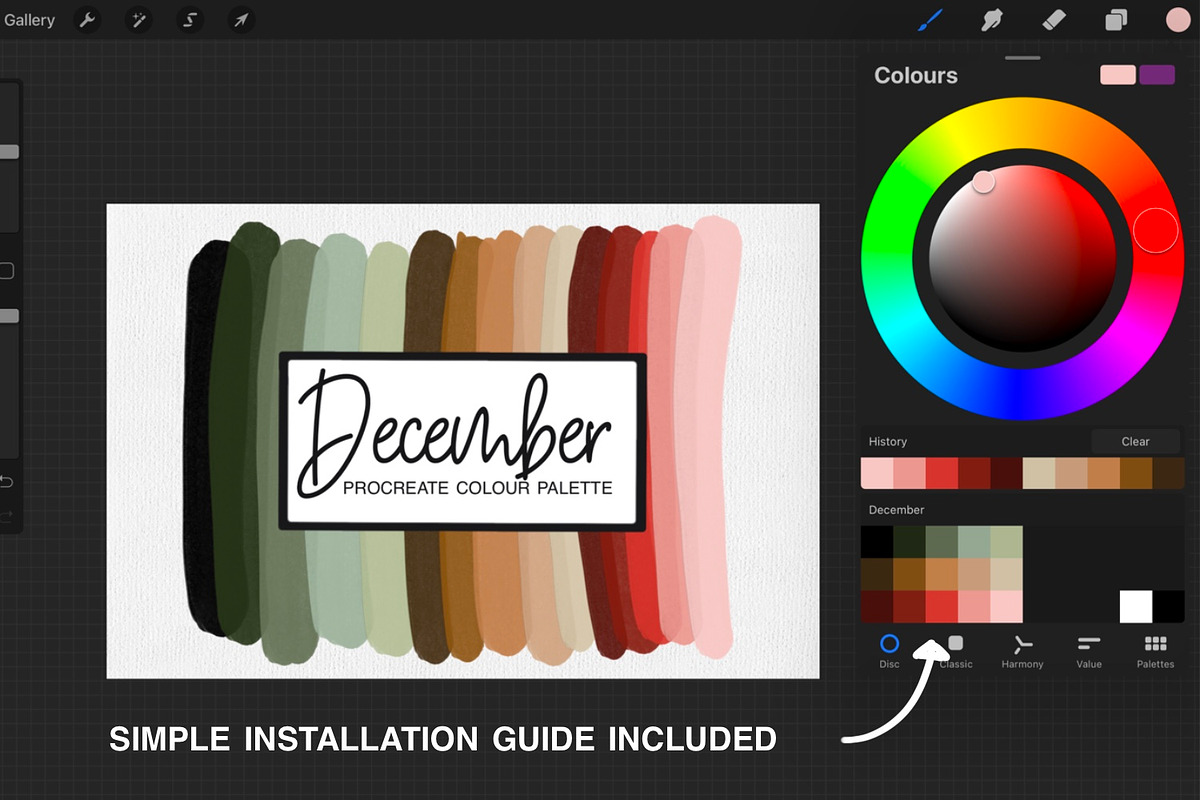The height and width of the screenshot is (800, 1200).
Task: Click the saturation disc selector handle
Action: click(984, 181)
